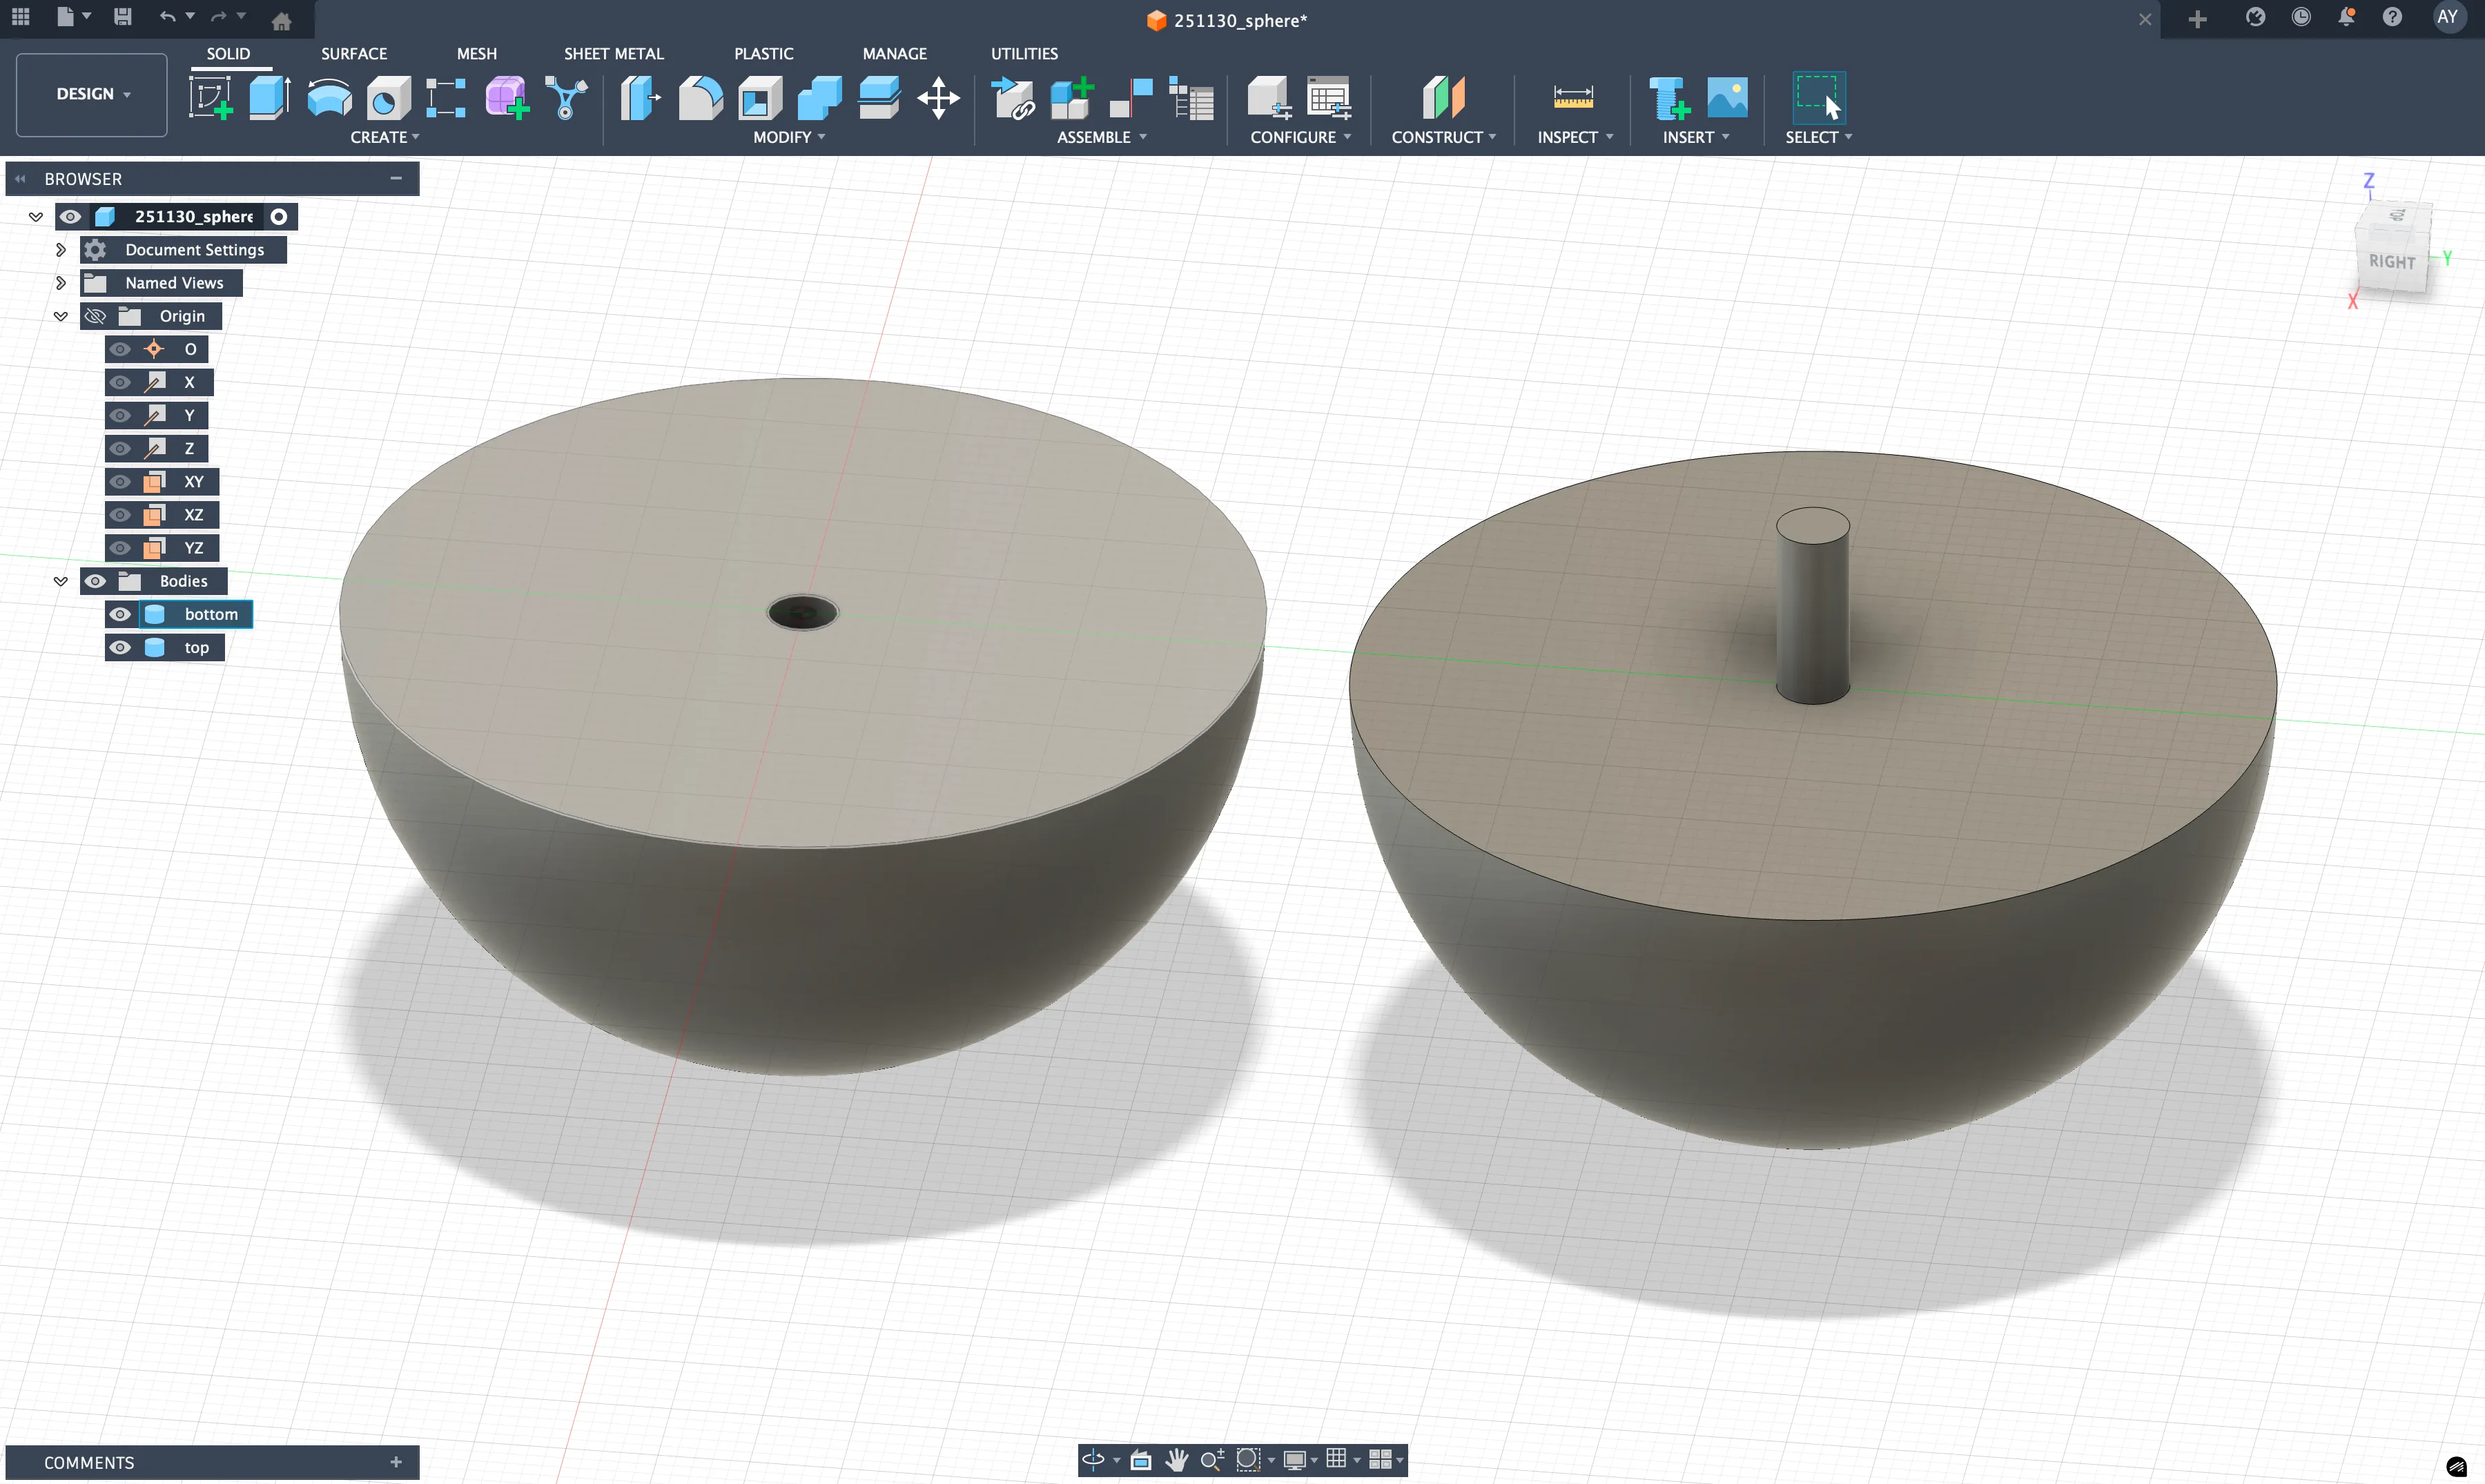Select the Shell tool icon
The height and width of the screenshot is (1484, 2485).
coord(760,98)
